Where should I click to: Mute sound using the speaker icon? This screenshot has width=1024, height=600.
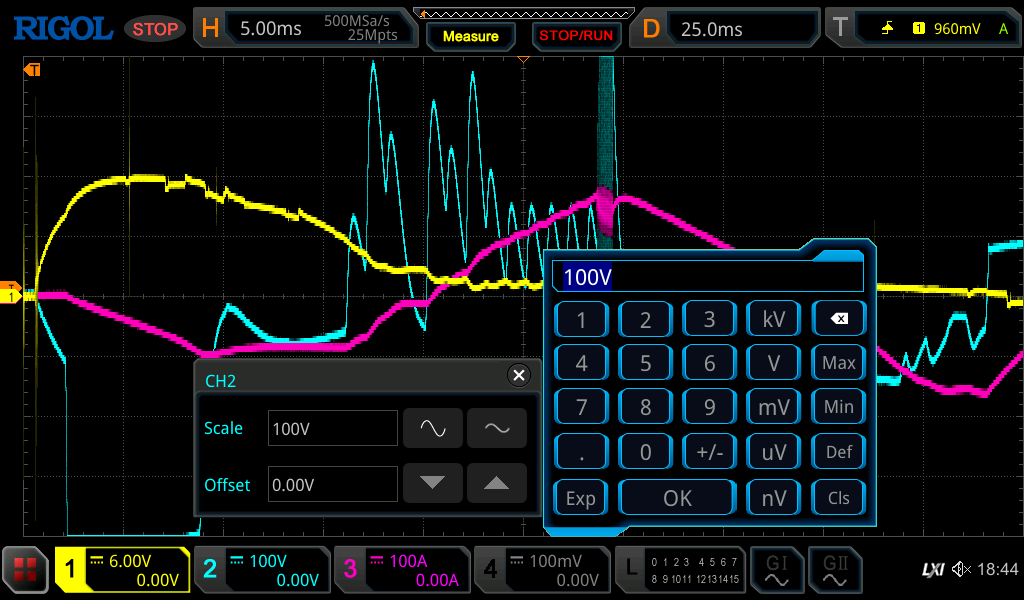pos(961,570)
